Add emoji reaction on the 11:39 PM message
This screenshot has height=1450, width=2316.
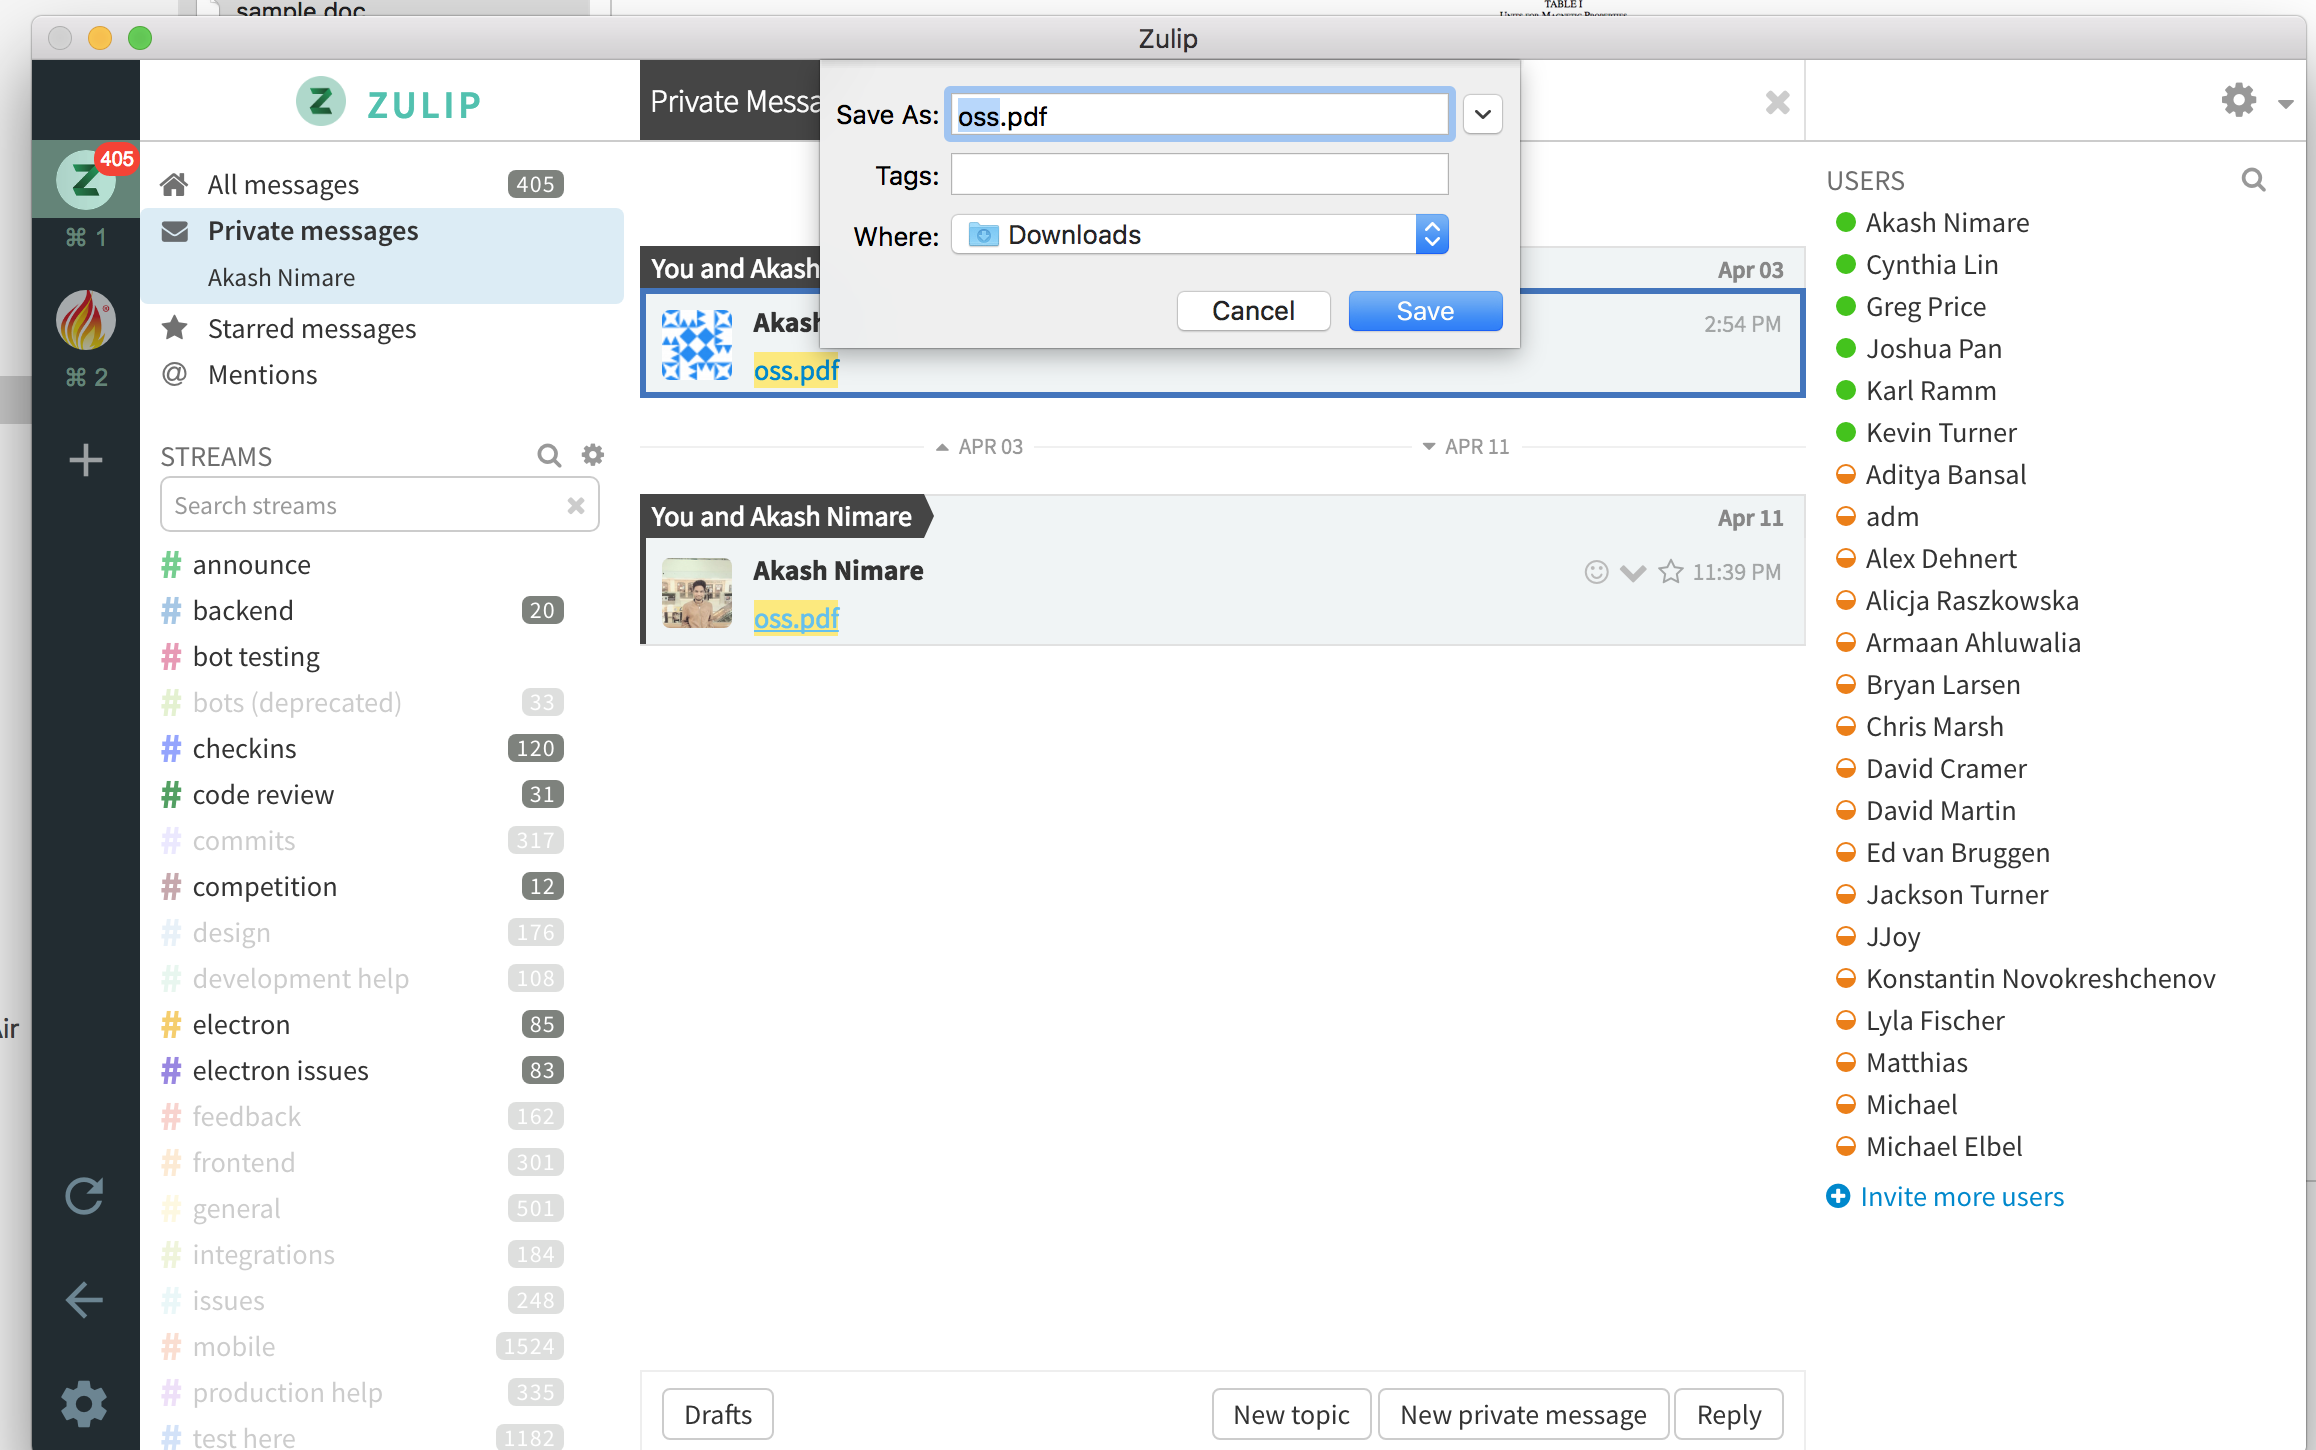tap(1596, 572)
